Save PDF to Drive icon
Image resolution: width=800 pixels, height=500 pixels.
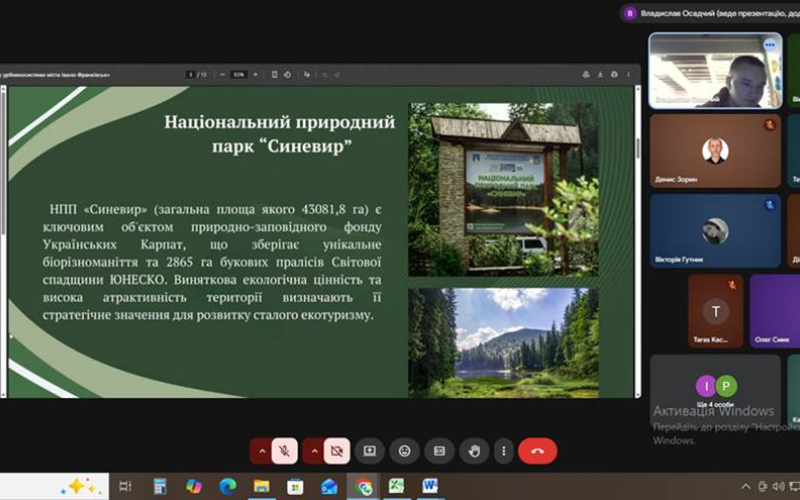tap(586, 74)
